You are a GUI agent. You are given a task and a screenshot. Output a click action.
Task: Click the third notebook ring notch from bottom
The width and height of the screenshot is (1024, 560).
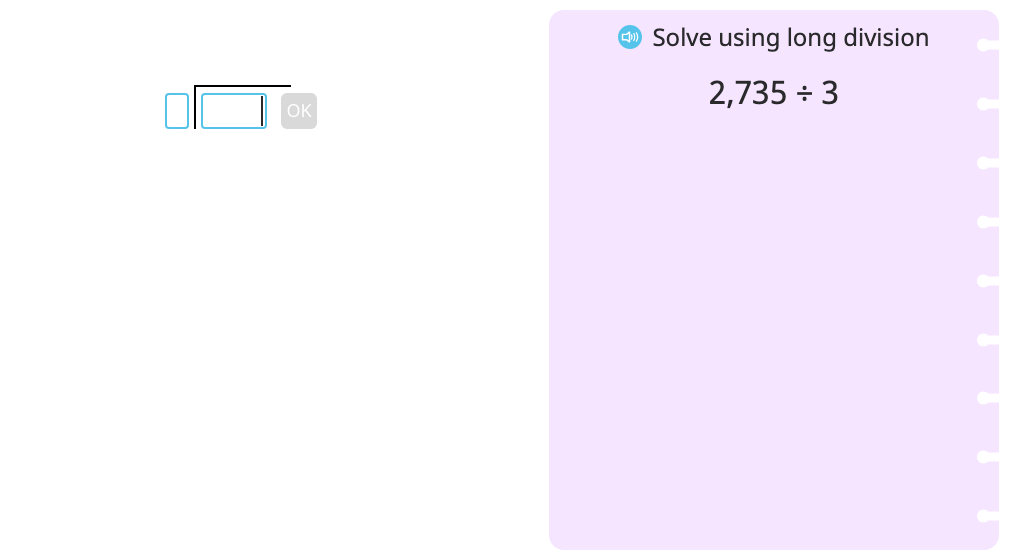pyautogui.click(x=987, y=398)
